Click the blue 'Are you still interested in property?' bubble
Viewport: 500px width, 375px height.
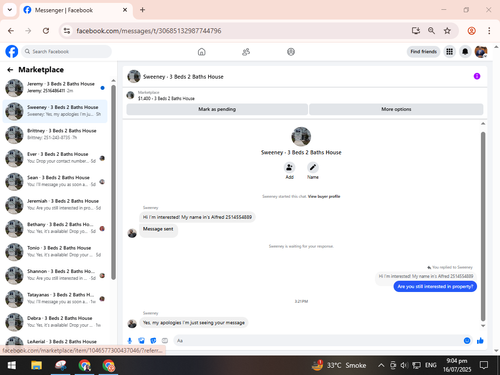435,286
